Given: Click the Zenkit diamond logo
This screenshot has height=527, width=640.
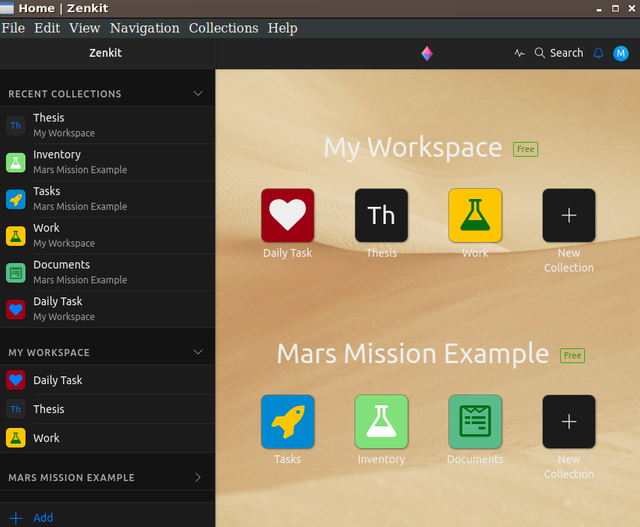Looking at the screenshot, I should point(427,53).
